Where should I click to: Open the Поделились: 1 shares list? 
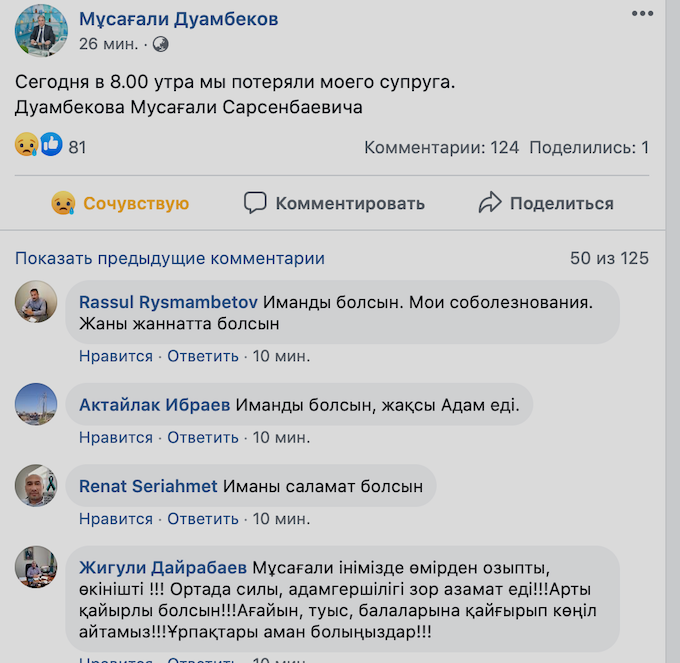tap(589, 148)
